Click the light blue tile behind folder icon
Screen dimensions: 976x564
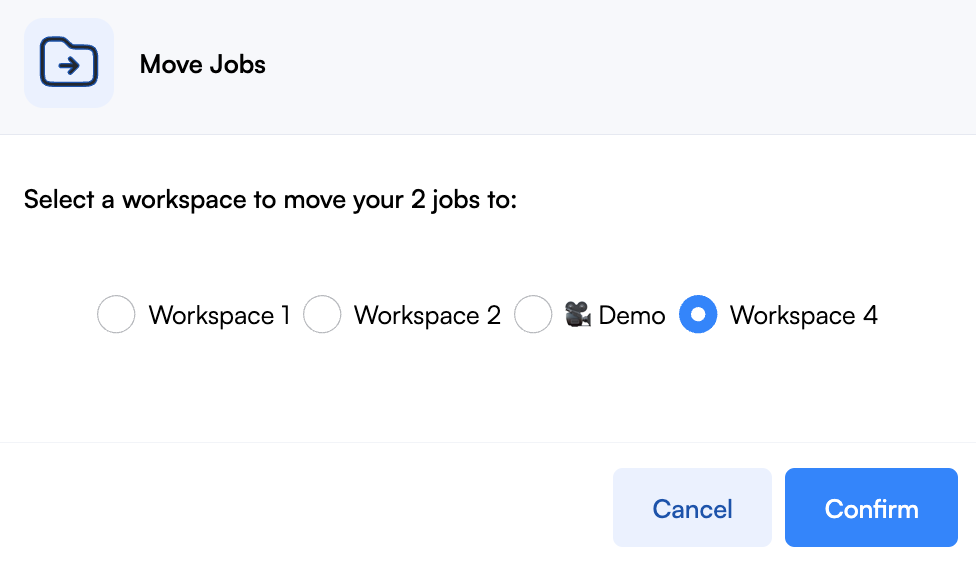click(x=68, y=62)
